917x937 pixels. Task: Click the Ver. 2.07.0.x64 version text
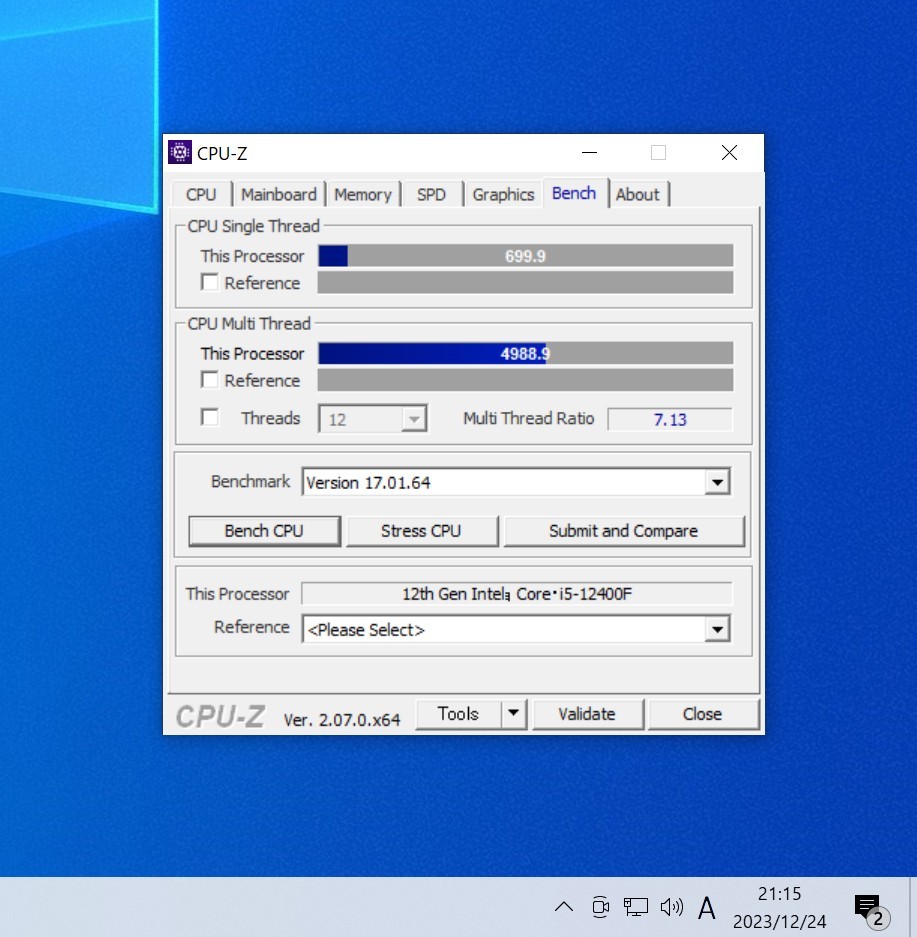point(342,719)
